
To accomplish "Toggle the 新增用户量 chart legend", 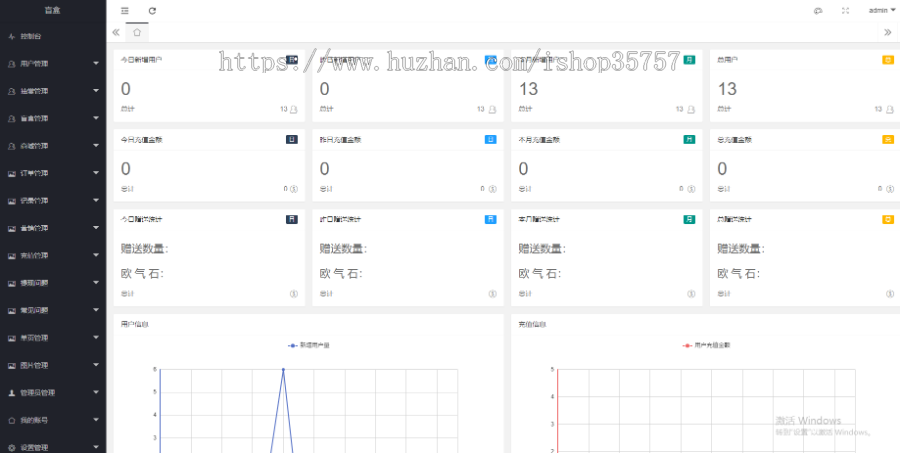I will (x=309, y=346).
